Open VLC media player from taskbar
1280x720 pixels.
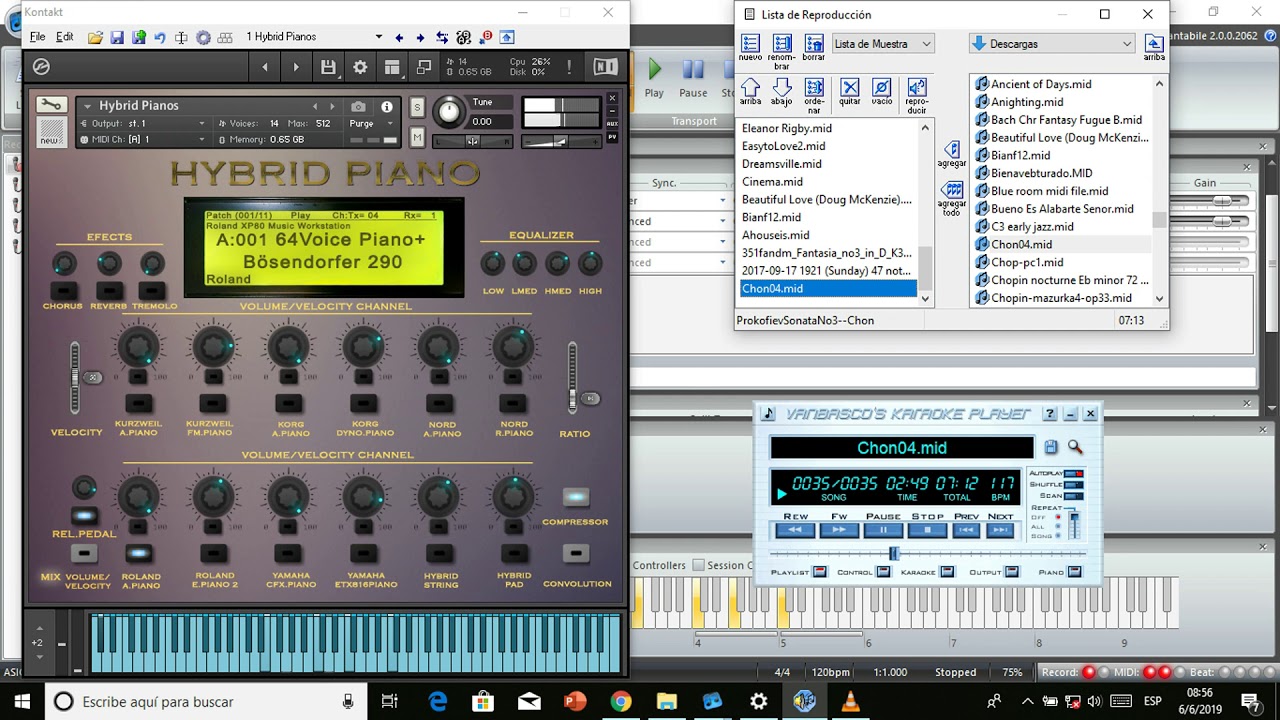pyautogui.click(x=850, y=702)
